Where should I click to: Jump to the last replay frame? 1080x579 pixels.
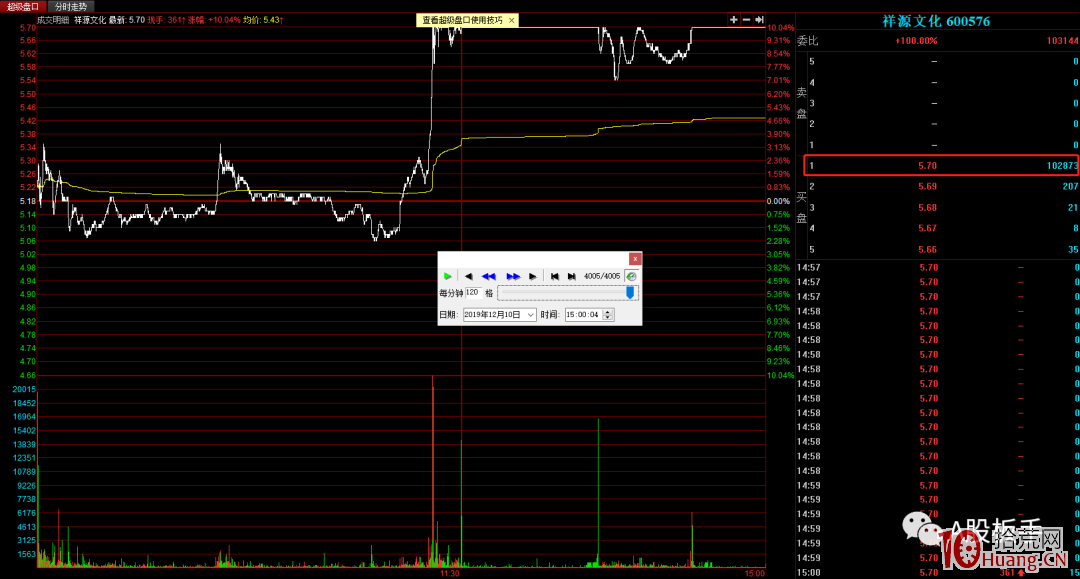pos(572,276)
